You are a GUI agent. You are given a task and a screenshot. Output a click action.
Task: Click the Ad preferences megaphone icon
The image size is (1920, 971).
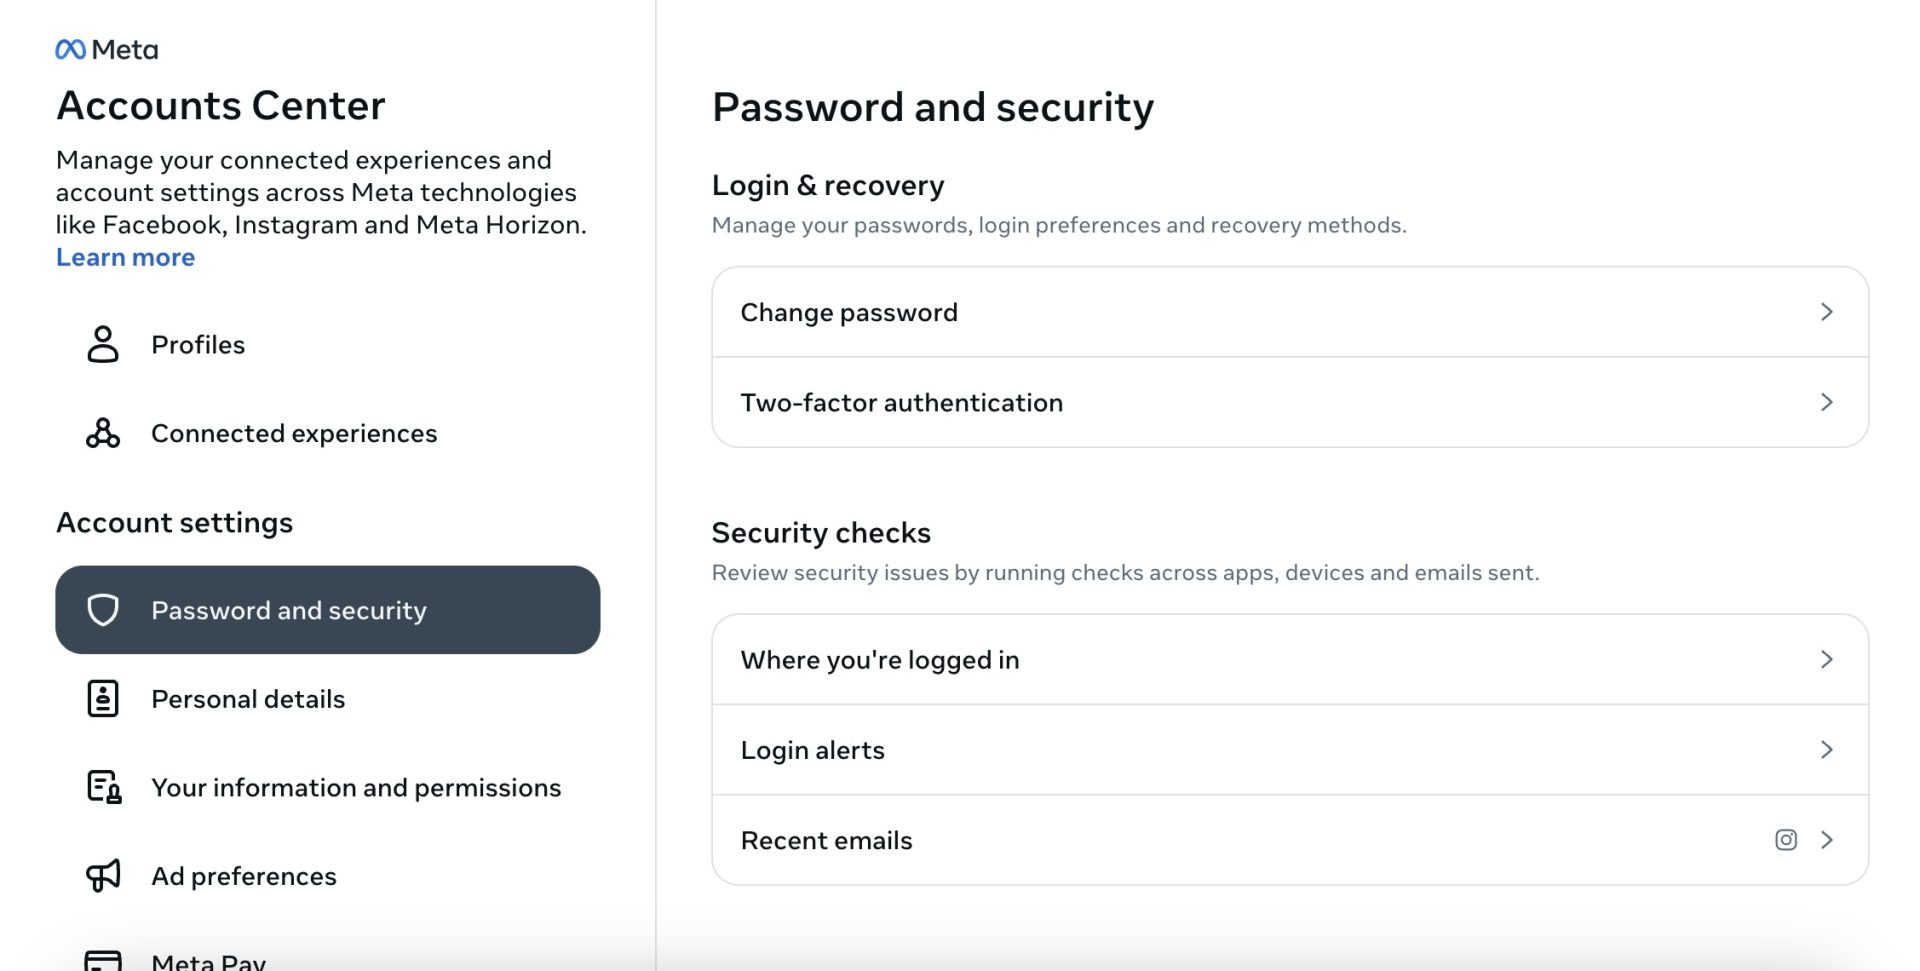tap(103, 875)
